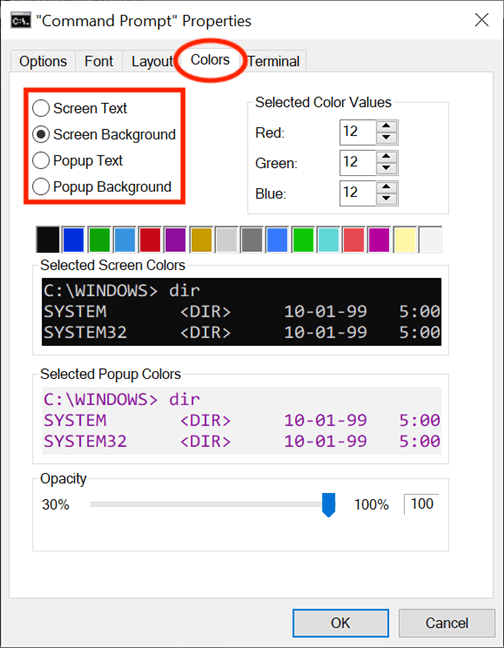This screenshot has width=504, height=648.
Task: Click the Red value input field
Action: [x=357, y=132]
